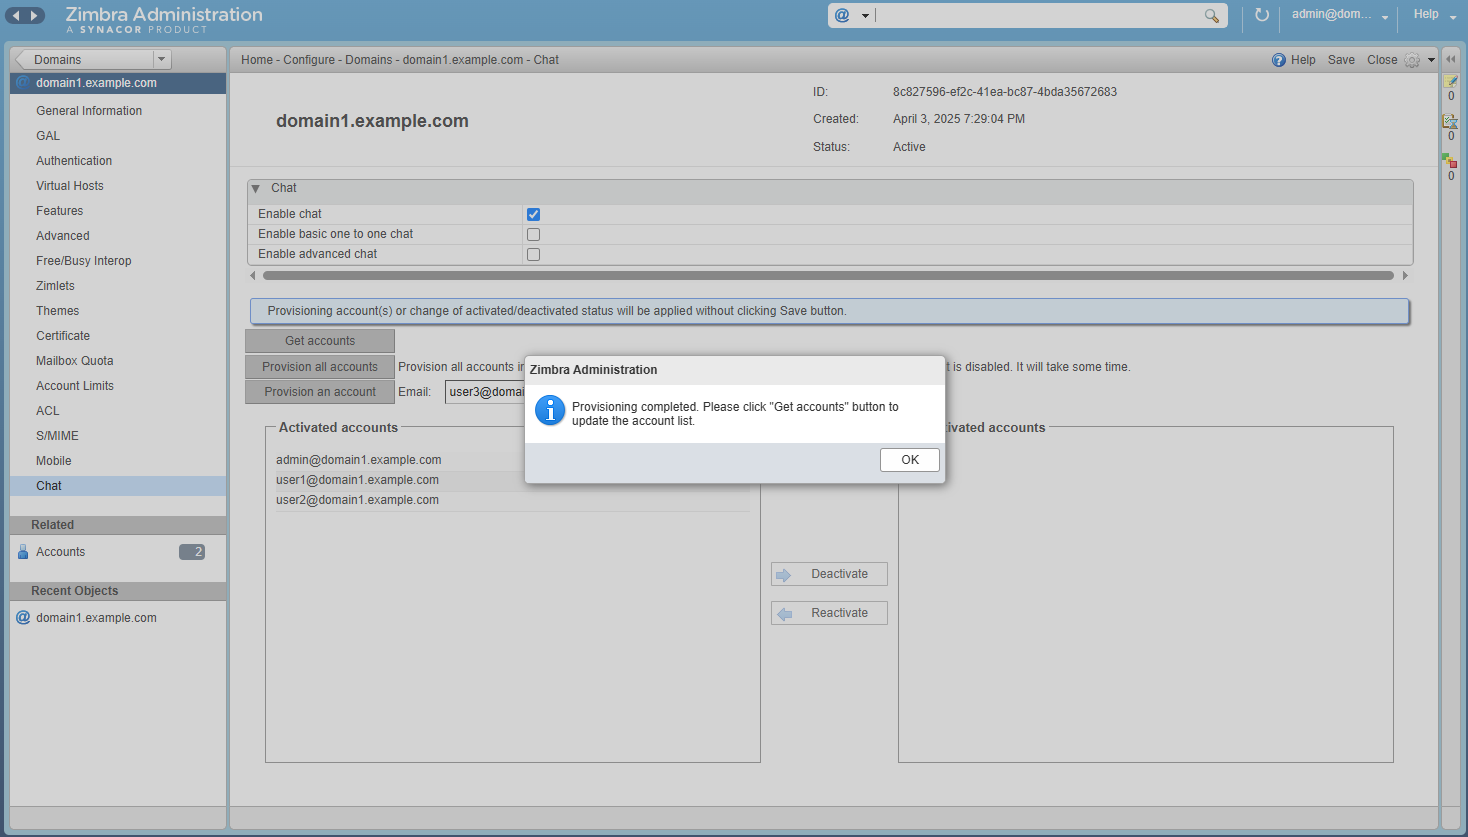
Task: Select user1@domain1.example.com in Activated accounts
Action: [512, 480]
